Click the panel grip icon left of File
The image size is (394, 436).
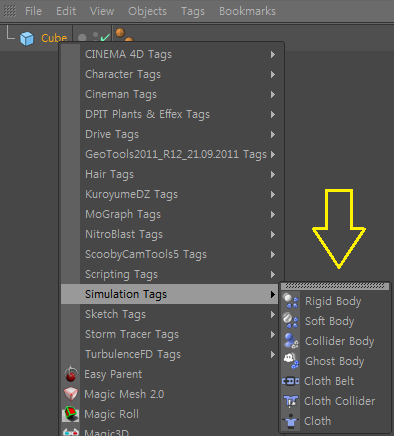[x=10, y=11]
